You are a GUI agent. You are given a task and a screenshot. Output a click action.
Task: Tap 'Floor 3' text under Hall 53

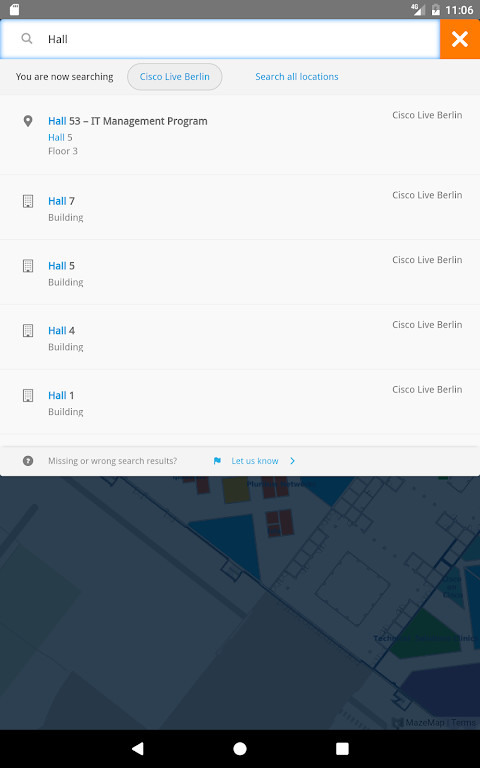63,151
